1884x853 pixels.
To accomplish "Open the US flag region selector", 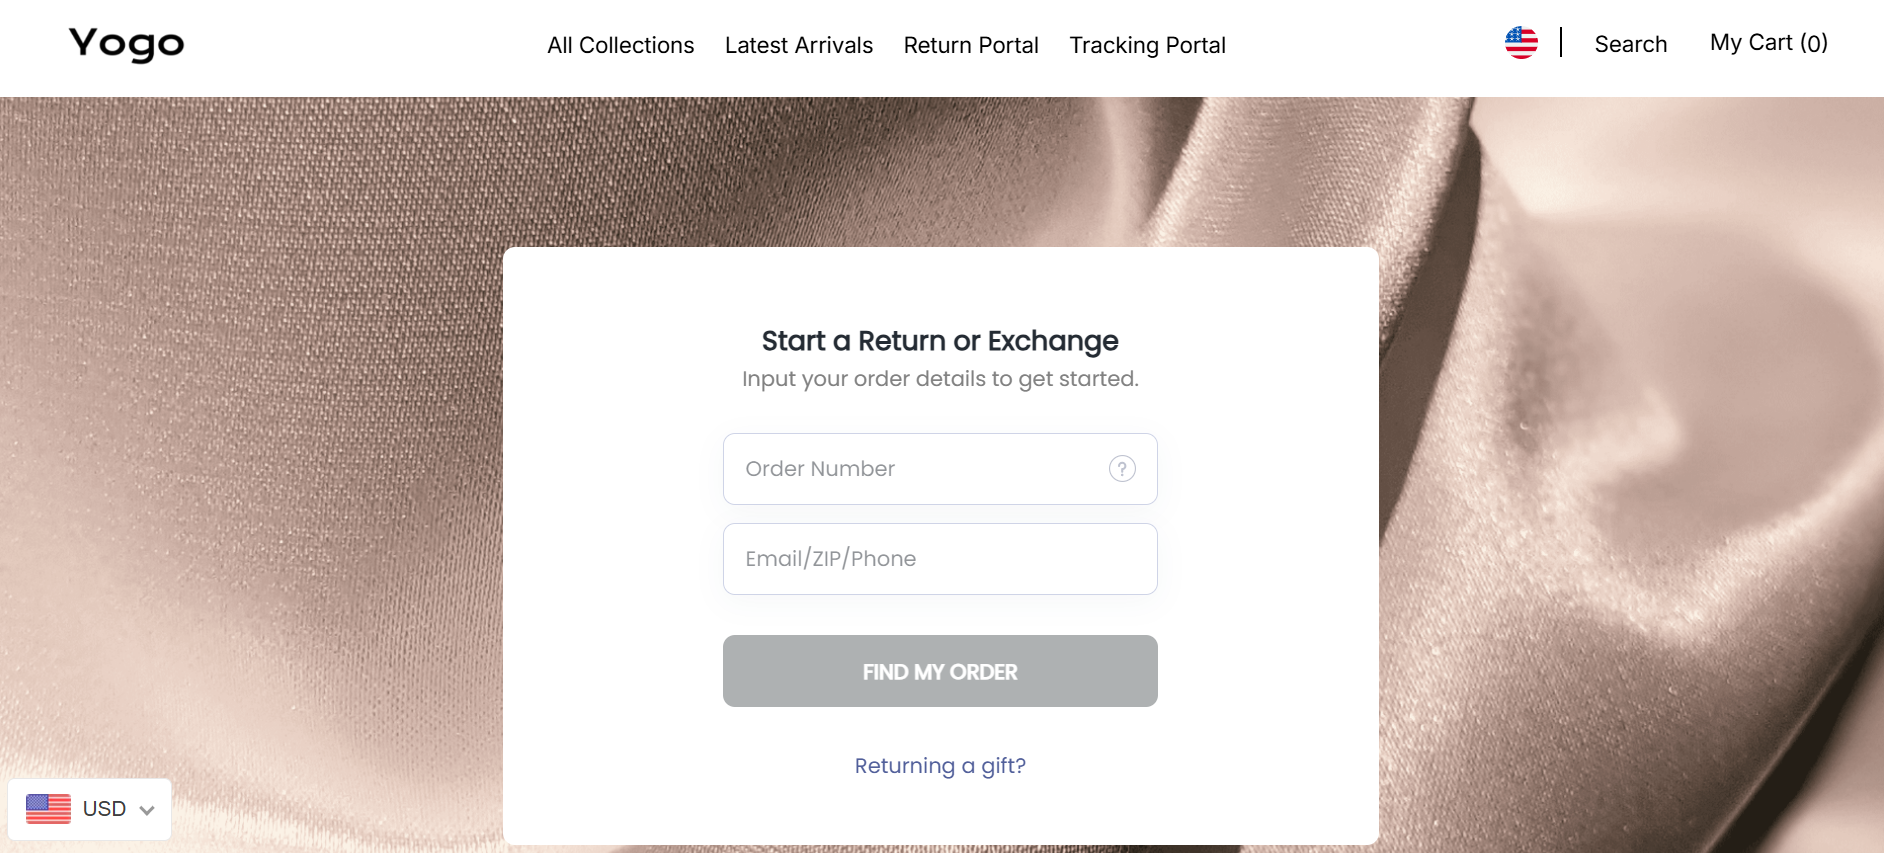I will (x=1521, y=42).
